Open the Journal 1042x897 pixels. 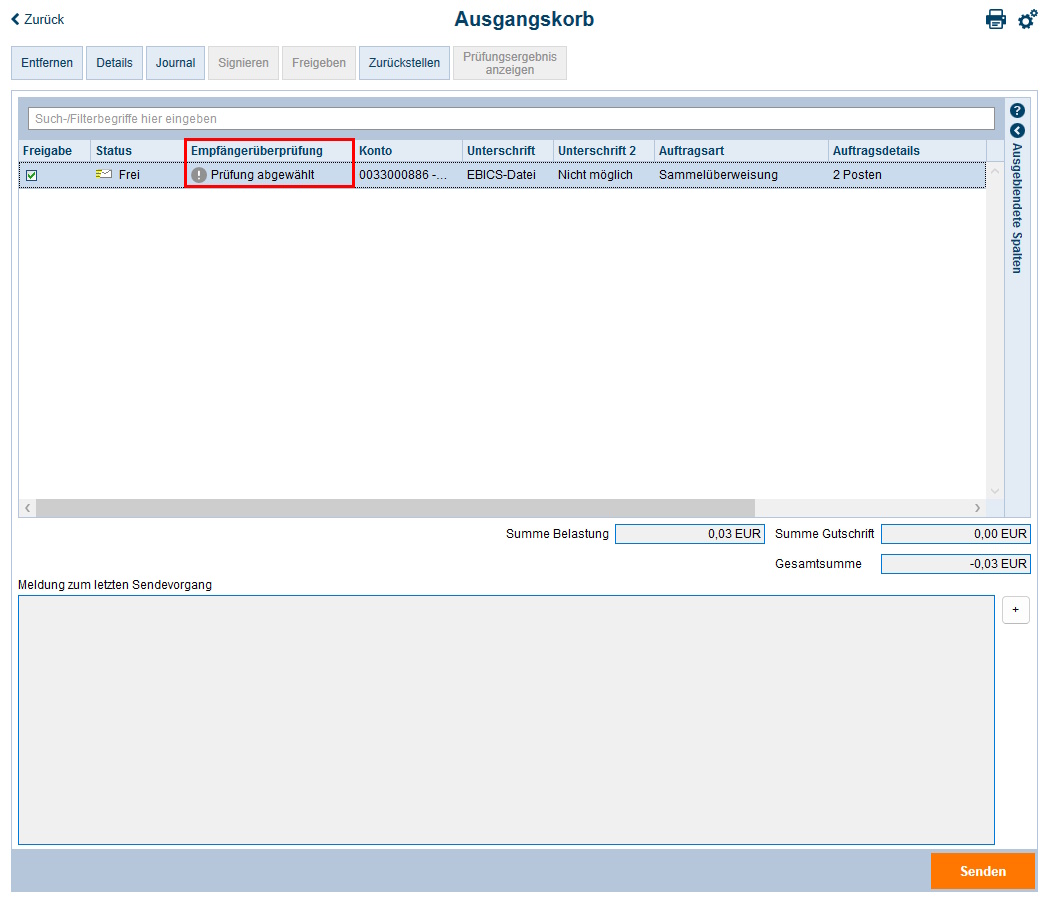tap(175, 63)
